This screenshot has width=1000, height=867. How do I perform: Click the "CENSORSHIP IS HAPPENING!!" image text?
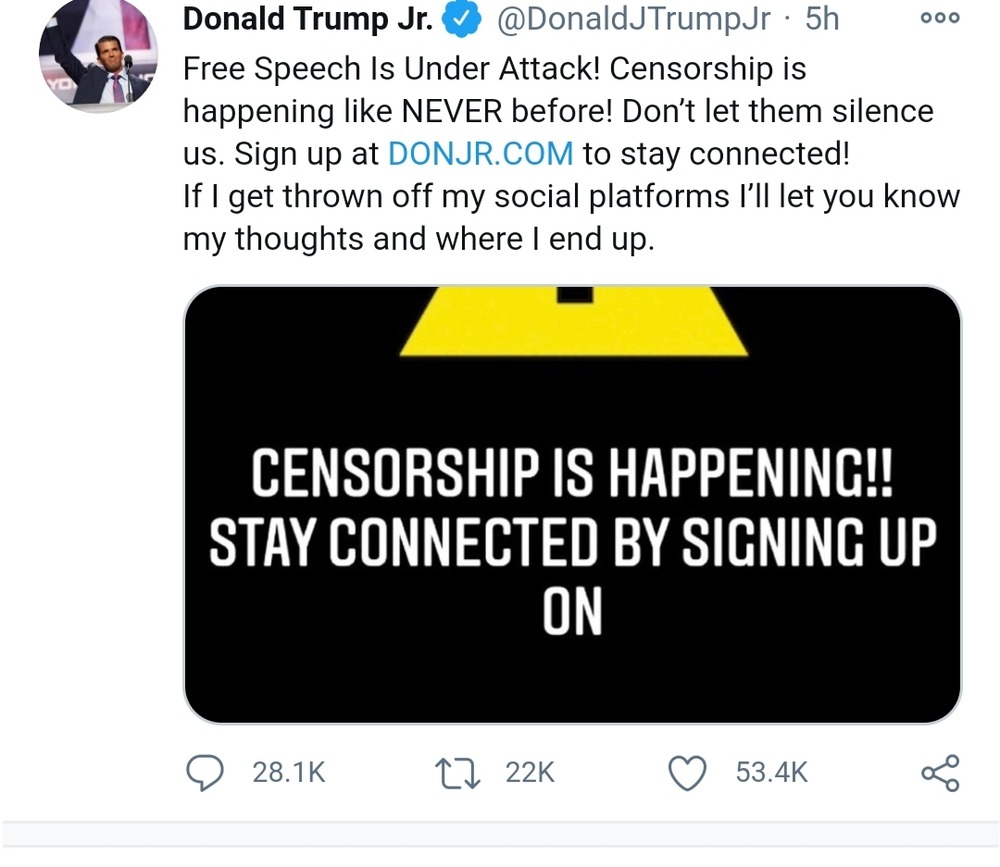point(573,472)
